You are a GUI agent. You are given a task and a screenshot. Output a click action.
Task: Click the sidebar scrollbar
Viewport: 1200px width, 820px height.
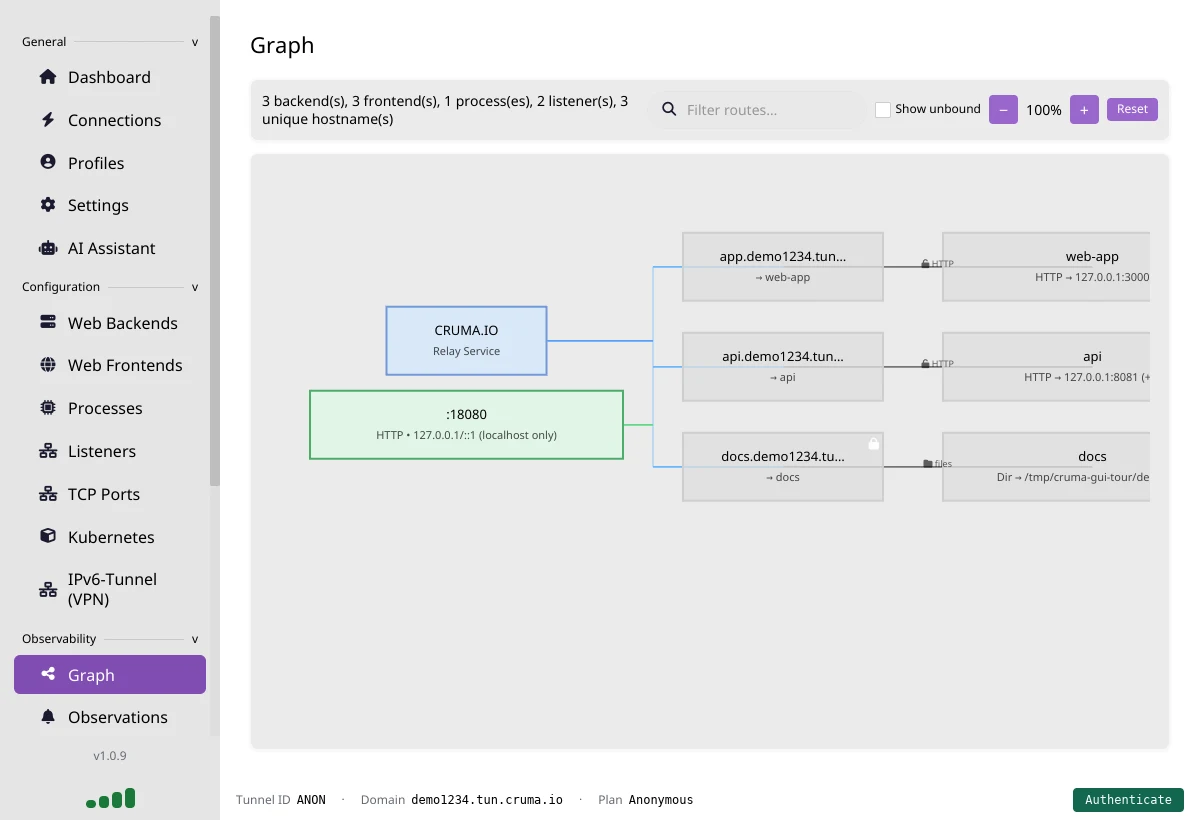pyautogui.click(x=215, y=250)
